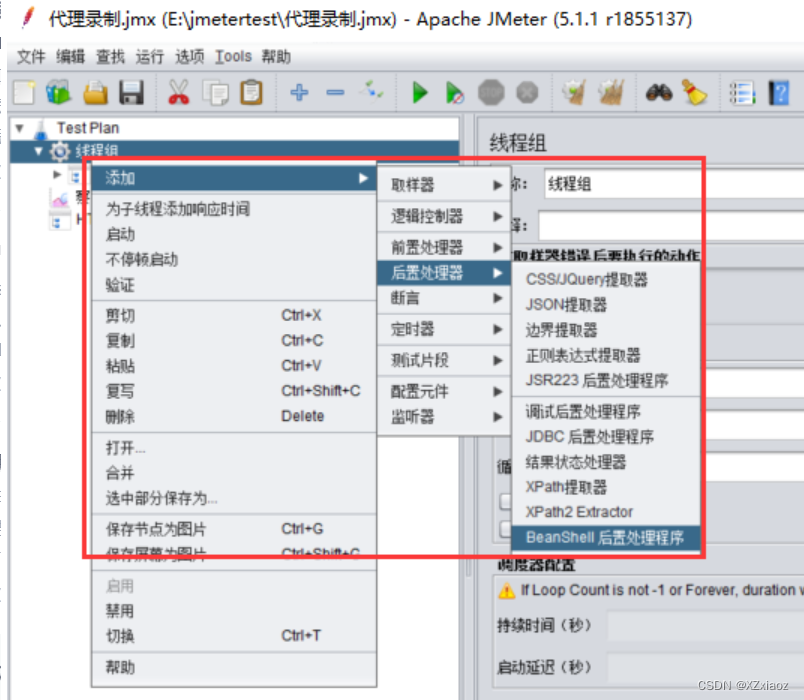Expand the child node under 线程组
The width and height of the screenshot is (804, 700).
57,174
